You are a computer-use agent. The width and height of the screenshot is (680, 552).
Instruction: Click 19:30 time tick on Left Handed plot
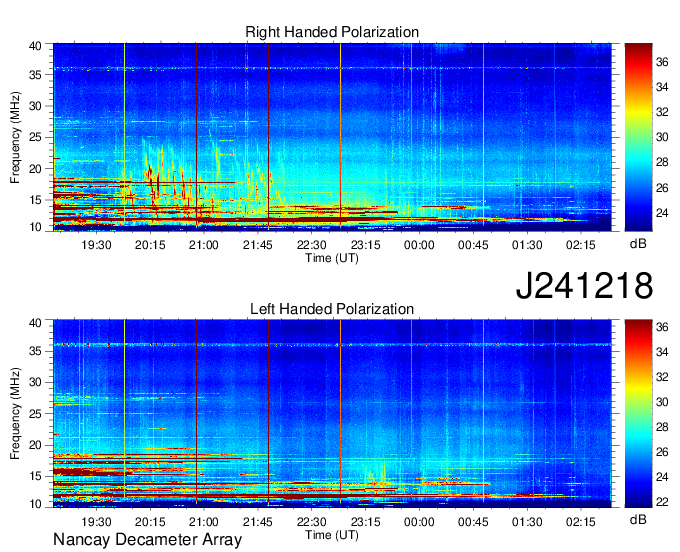[x=96, y=522]
